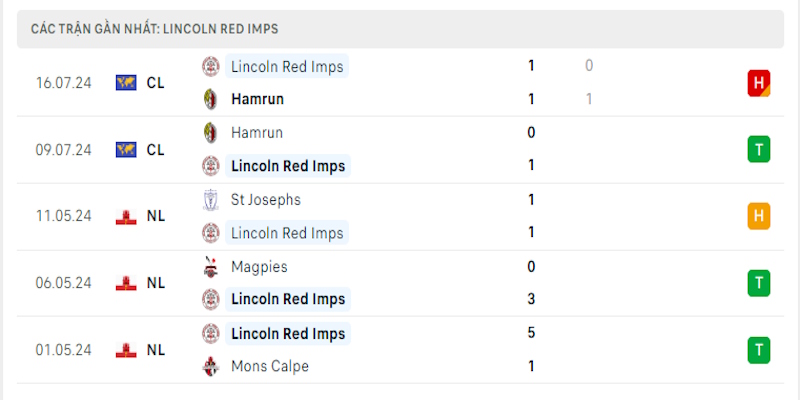This screenshot has height=400, width=800.
Task: Click the Magpies team crest
Action: tap(211, 267)
